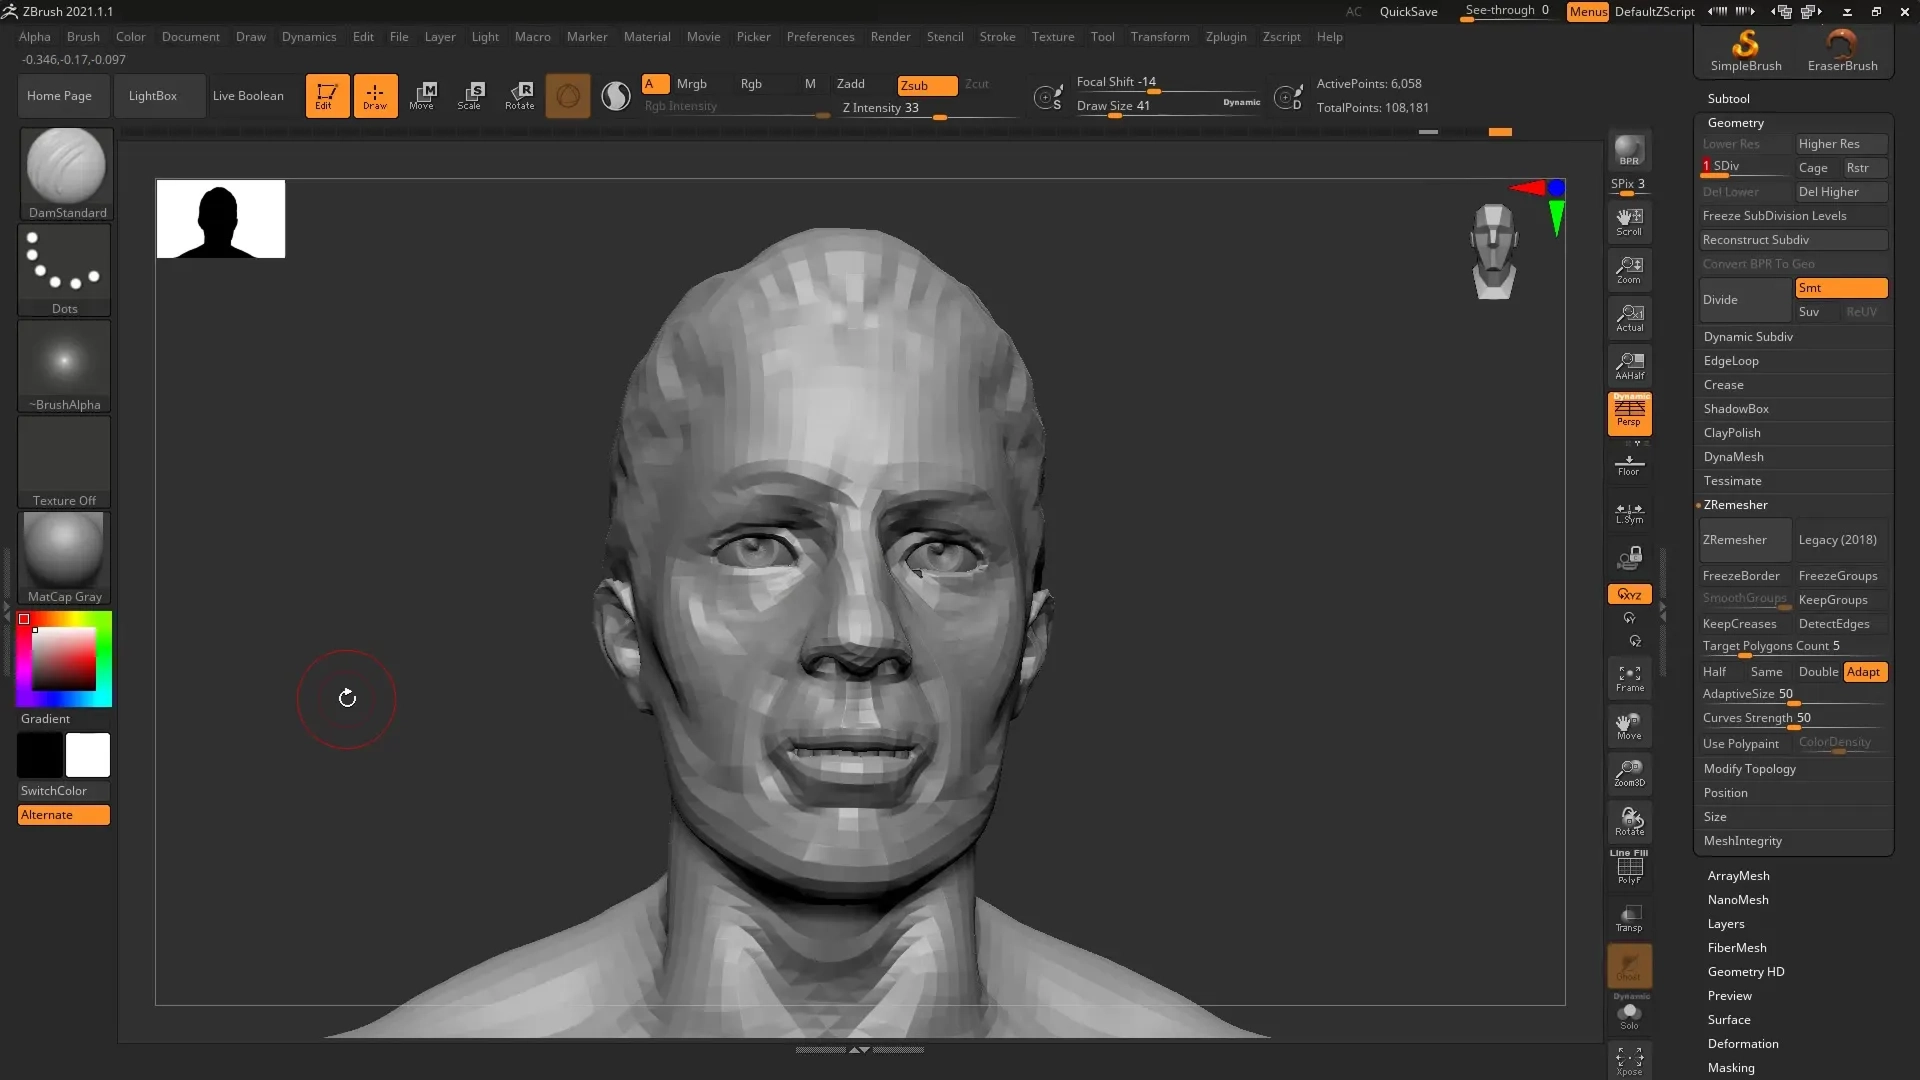
Task: Activate Local Symmetry (L.Sym) icon
Action: coord(1629,513)
